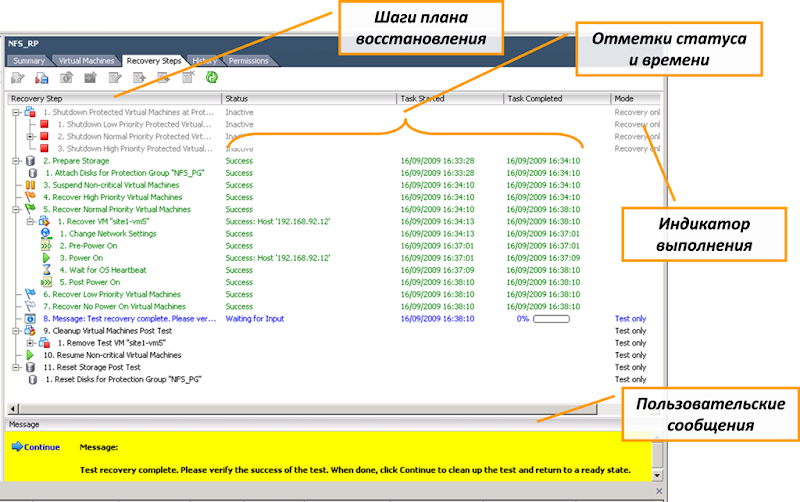Image resolution: width=800 pixels, height=502 pixels.
Task: Click the pause icon of Suspend Non-critical VMs
Action: (x=30, y=185)
